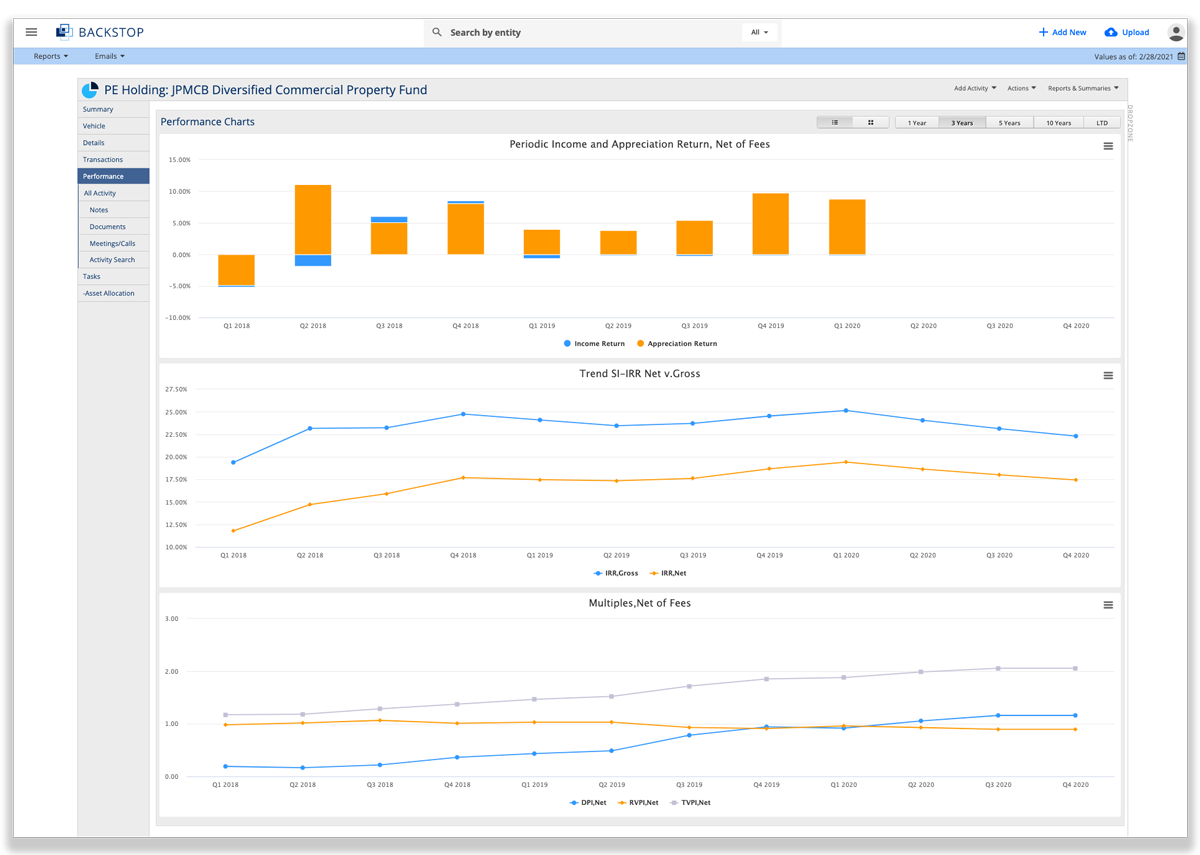Toggle DPI,Net legend series
Image resolution: width=1200 pixels, height=855 pixels.
tap(588, 802)
